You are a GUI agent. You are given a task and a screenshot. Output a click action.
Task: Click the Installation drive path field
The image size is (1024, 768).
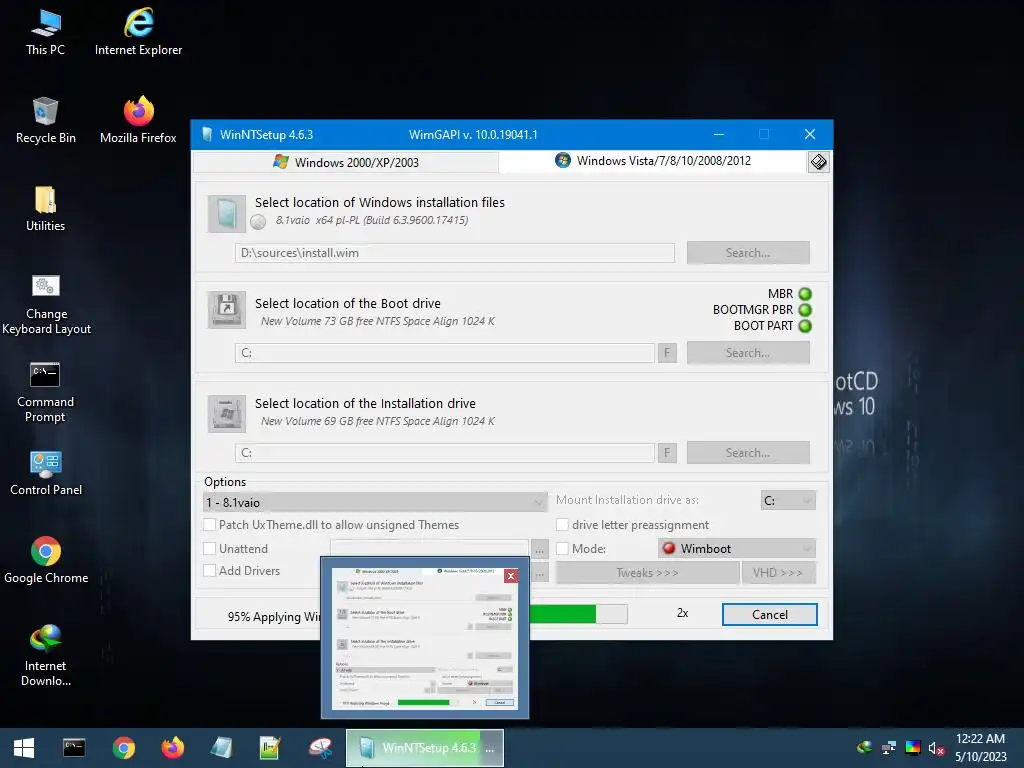tap(445, 453)
